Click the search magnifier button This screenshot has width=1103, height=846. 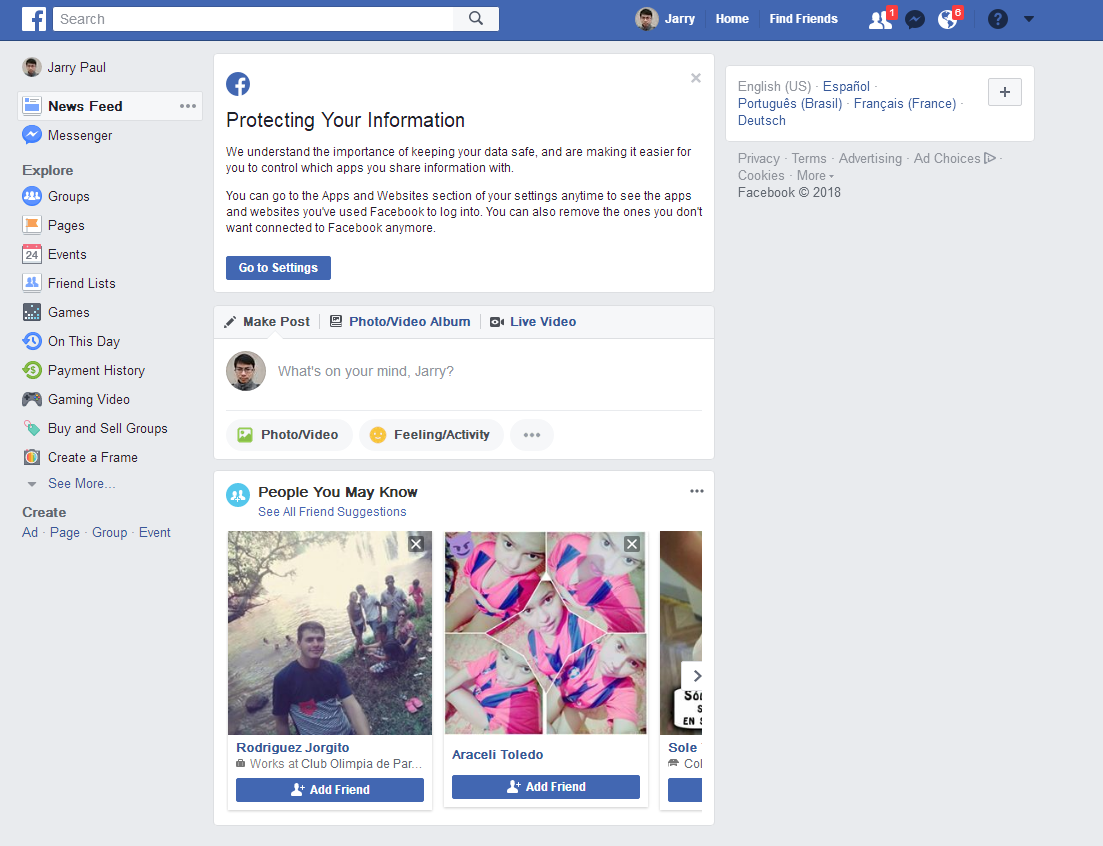476,19
